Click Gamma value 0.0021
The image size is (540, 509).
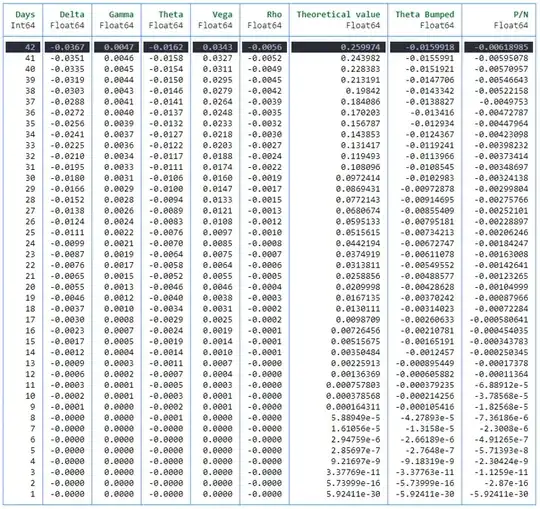(x=119, y=243)
